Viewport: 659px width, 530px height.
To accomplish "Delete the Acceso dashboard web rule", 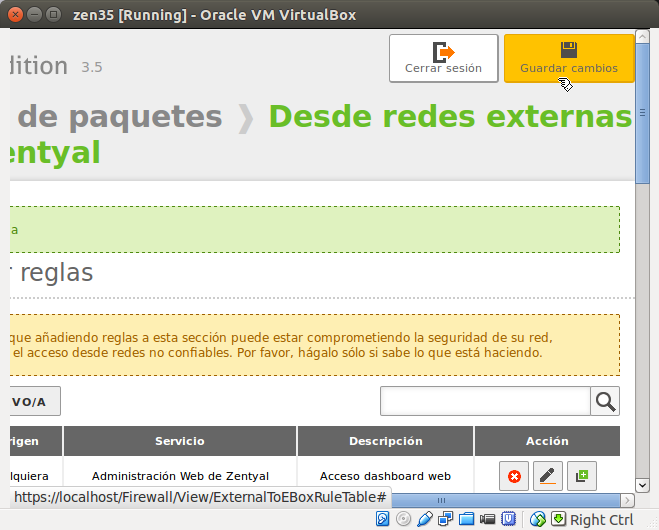I will point(514,476).
